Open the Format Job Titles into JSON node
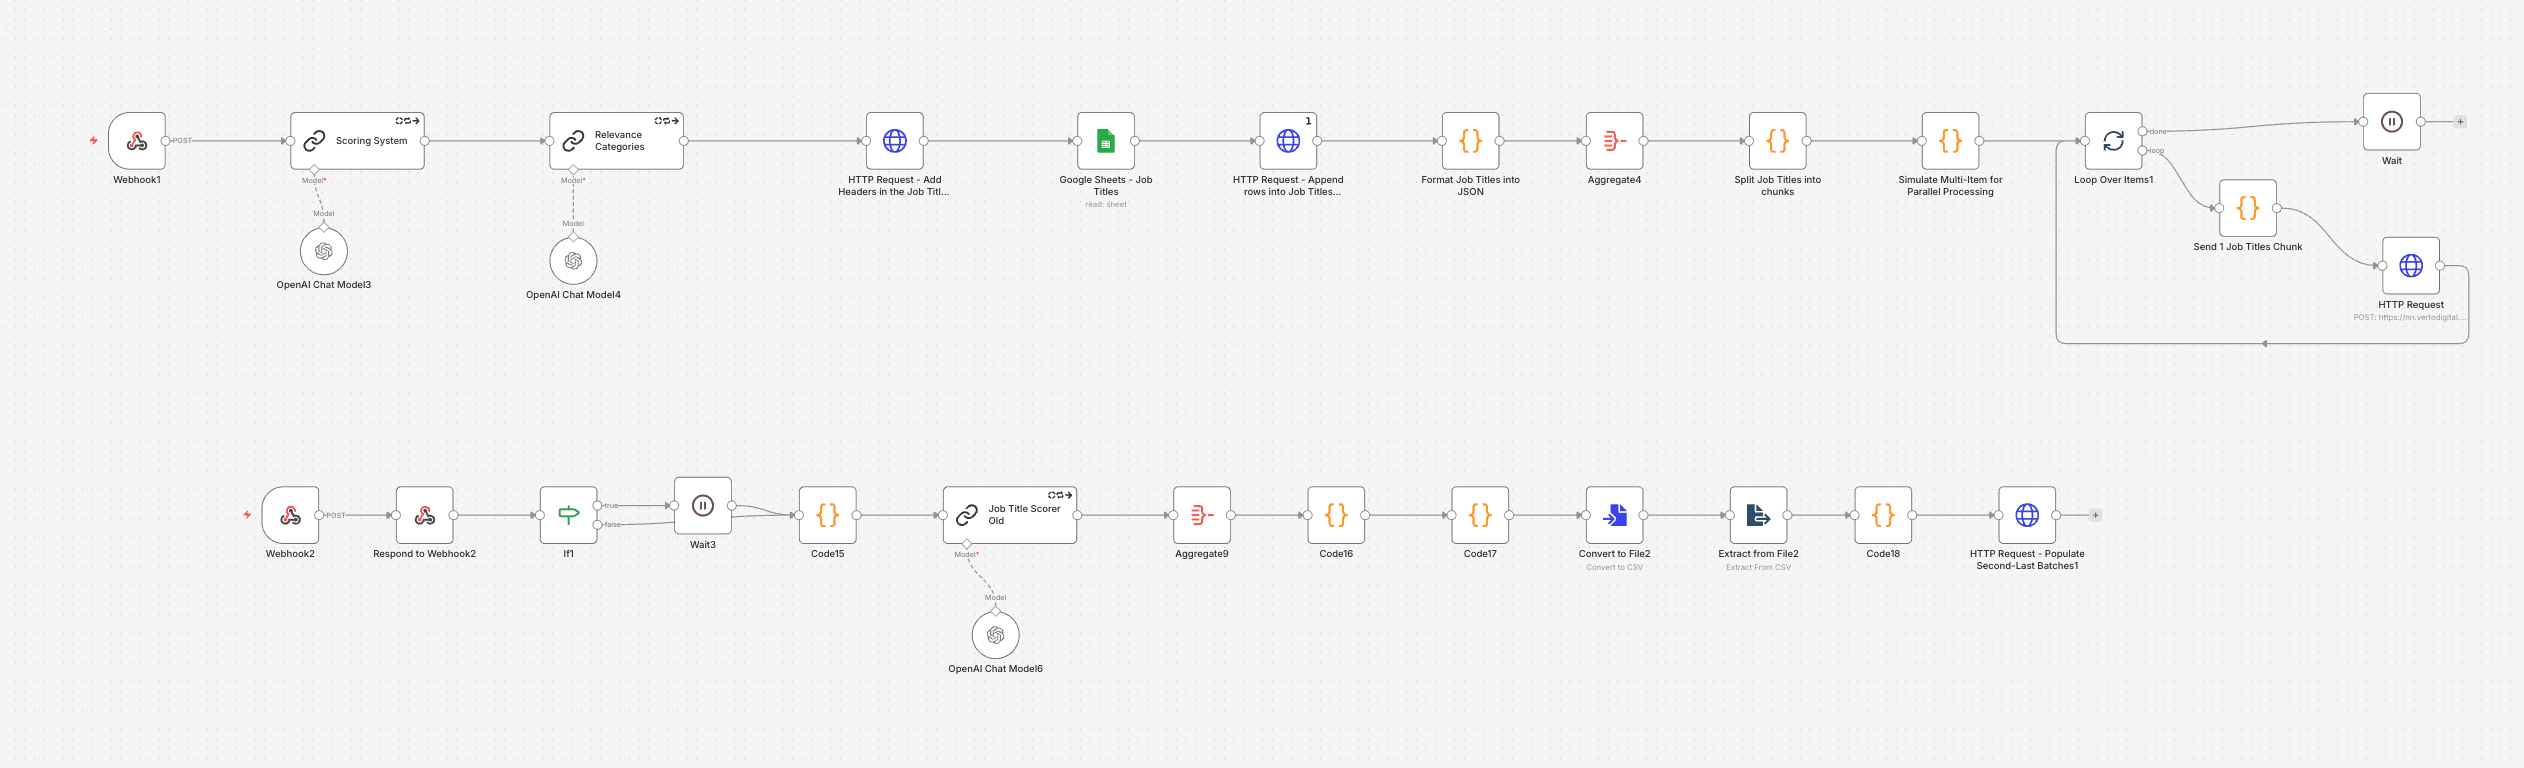2524x768 pixels. tap(1470, 141)
